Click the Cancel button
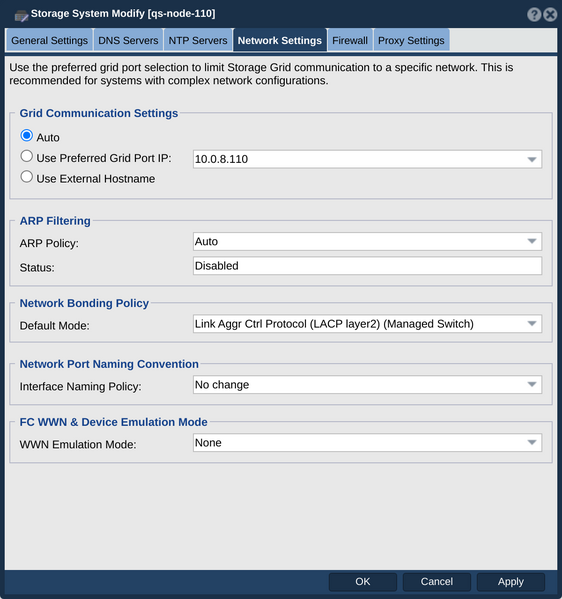Screen dimensions: 562x599 [x=437, y=582]
